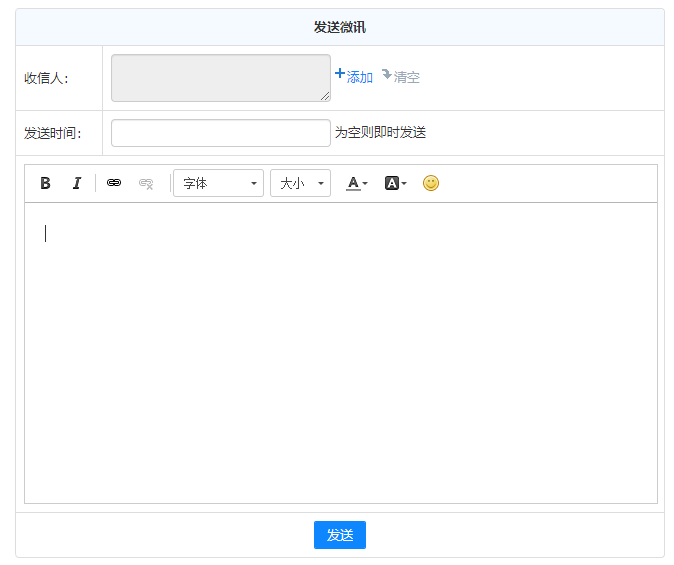674x565 pixels.
Task: Open the text background color picker
Action: coord(396,183)
